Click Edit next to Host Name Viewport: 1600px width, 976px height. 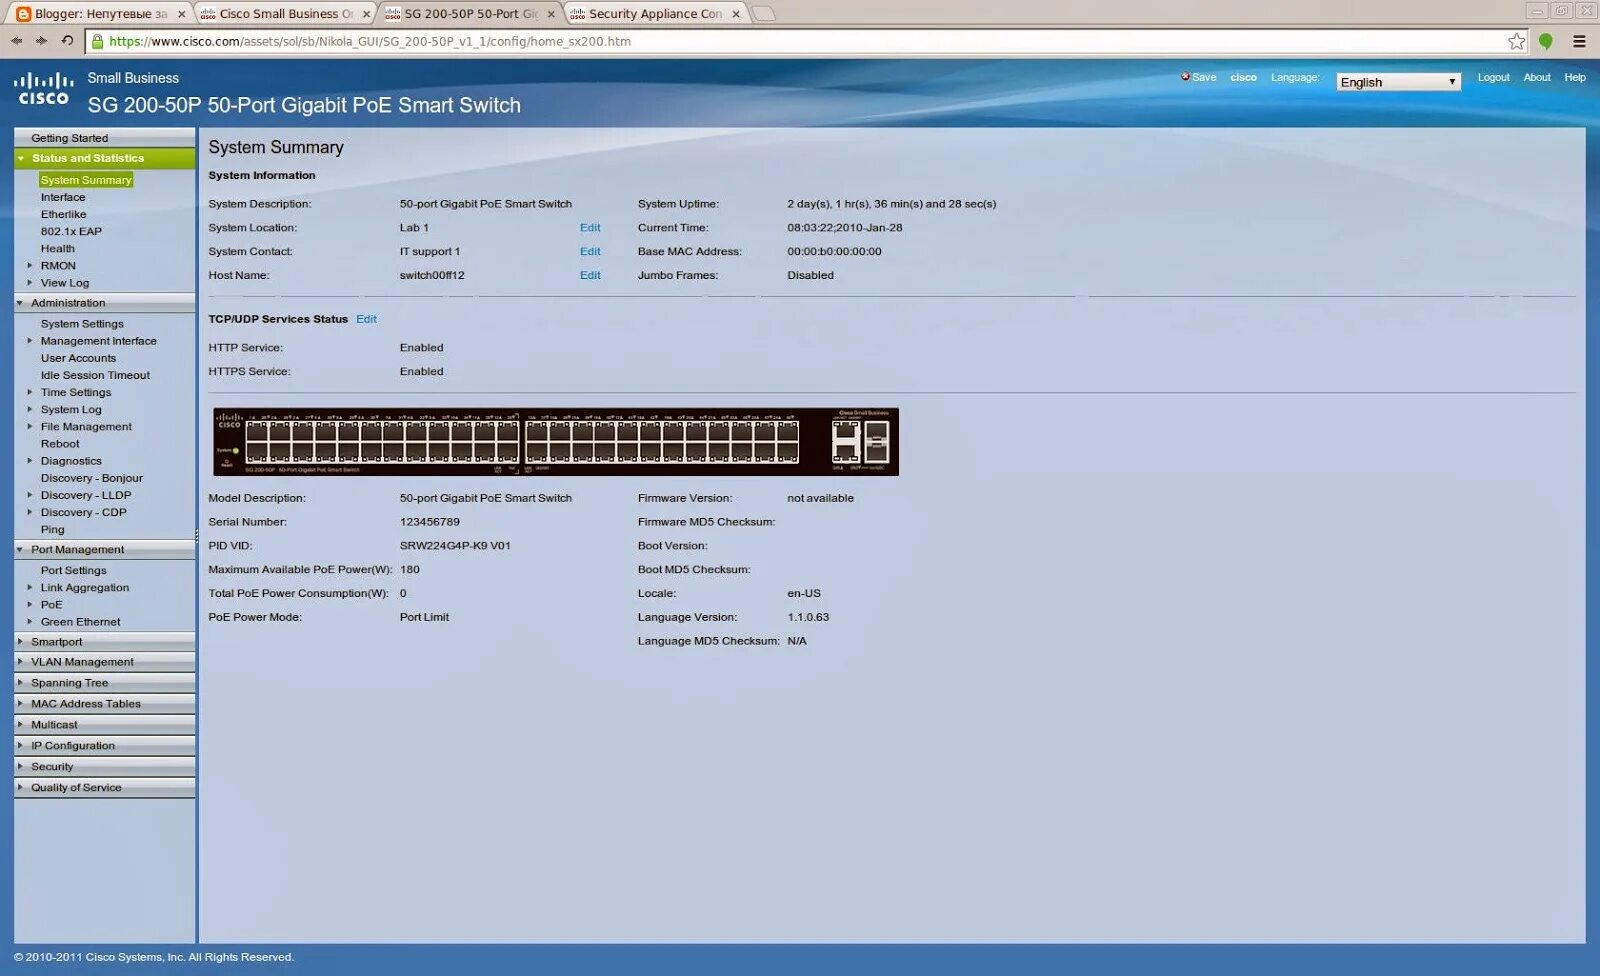coord(590,276)
